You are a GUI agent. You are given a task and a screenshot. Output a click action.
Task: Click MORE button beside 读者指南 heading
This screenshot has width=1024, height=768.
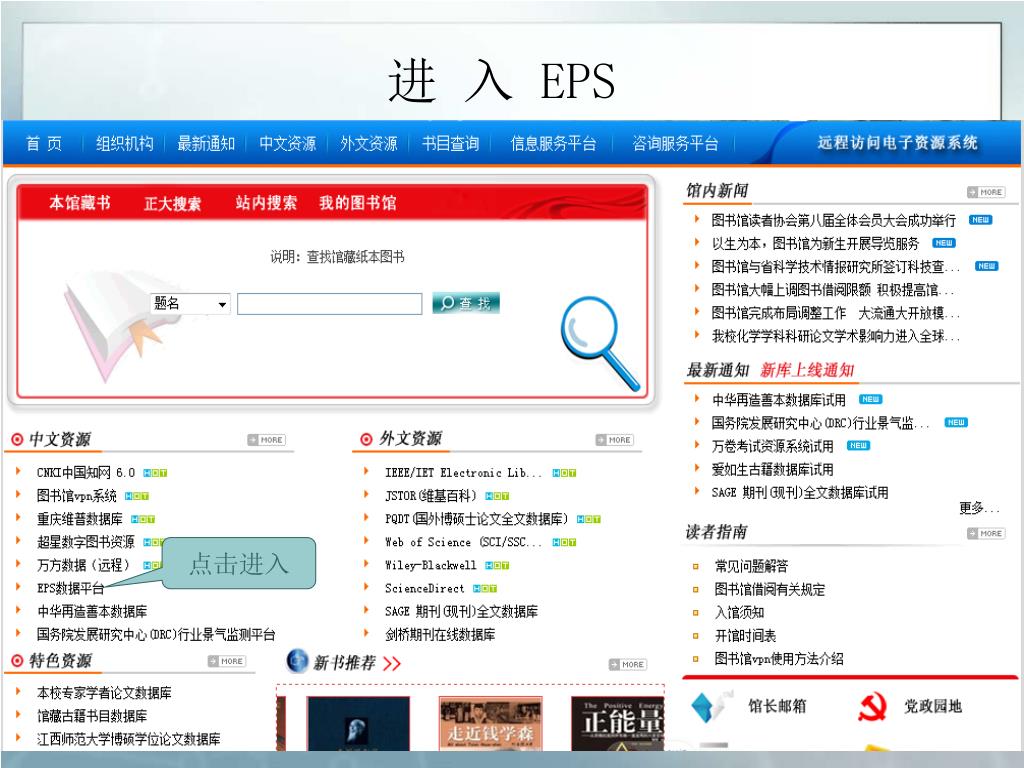[986, 534]
